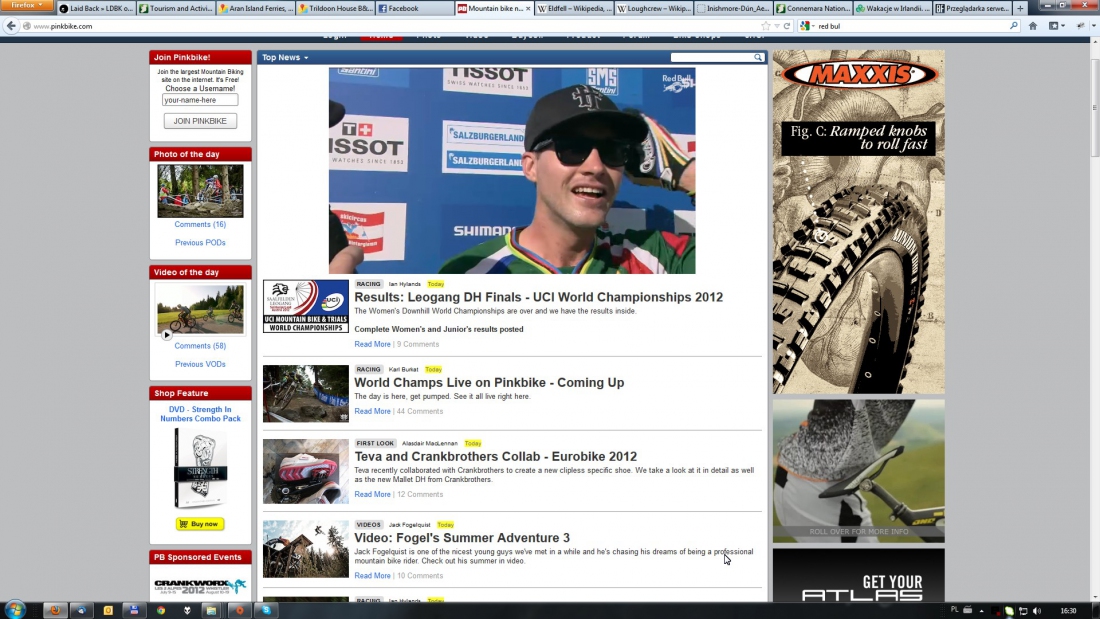Image resolution: width=1100 pixels, height=619 pixels.
Task: Open the Windows Start menu
Action: coord(15,610)
